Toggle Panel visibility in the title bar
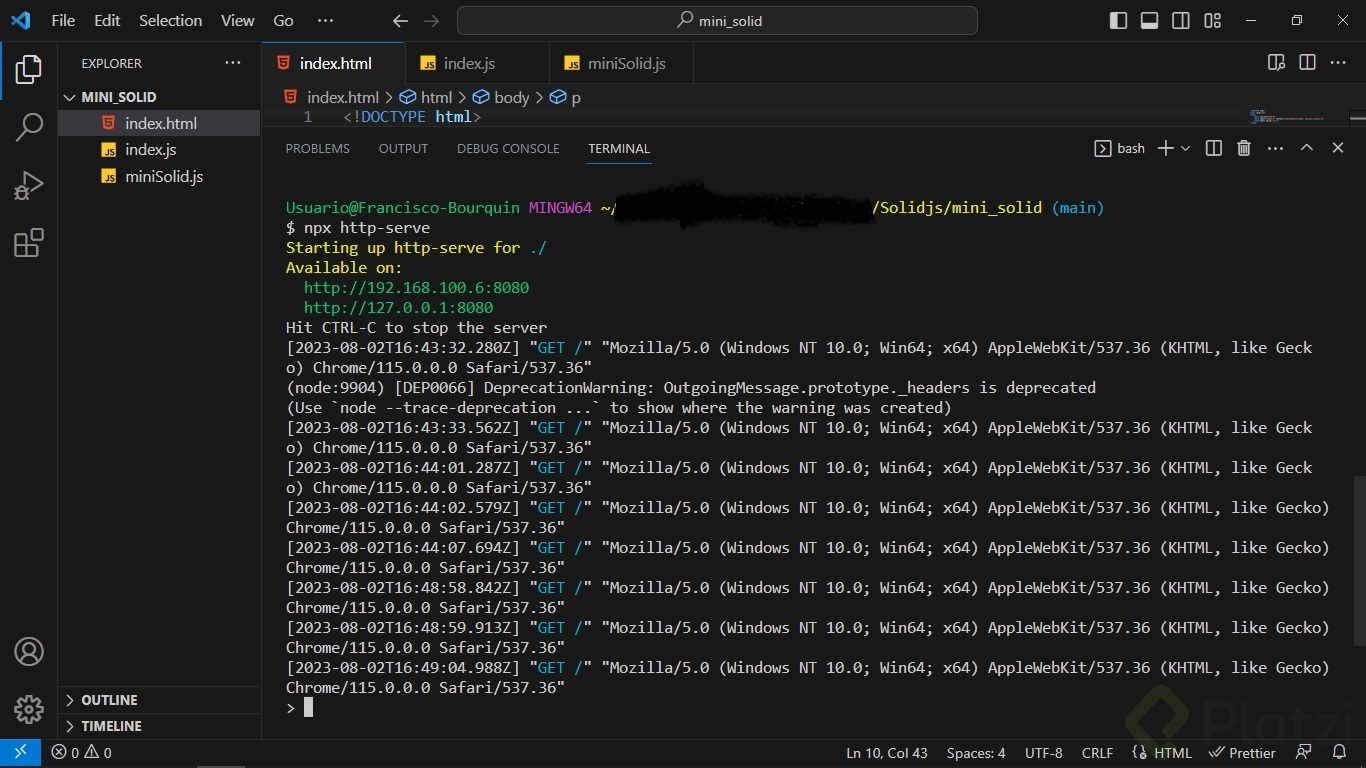The image size is (1366, 768). coord(1149,20)
